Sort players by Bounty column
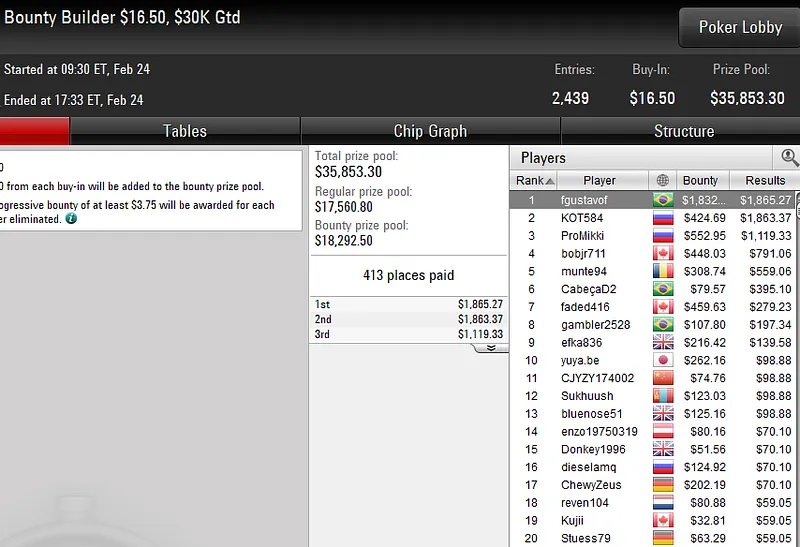The width and height of the screenshot is (800, 547). pos(703,180)
